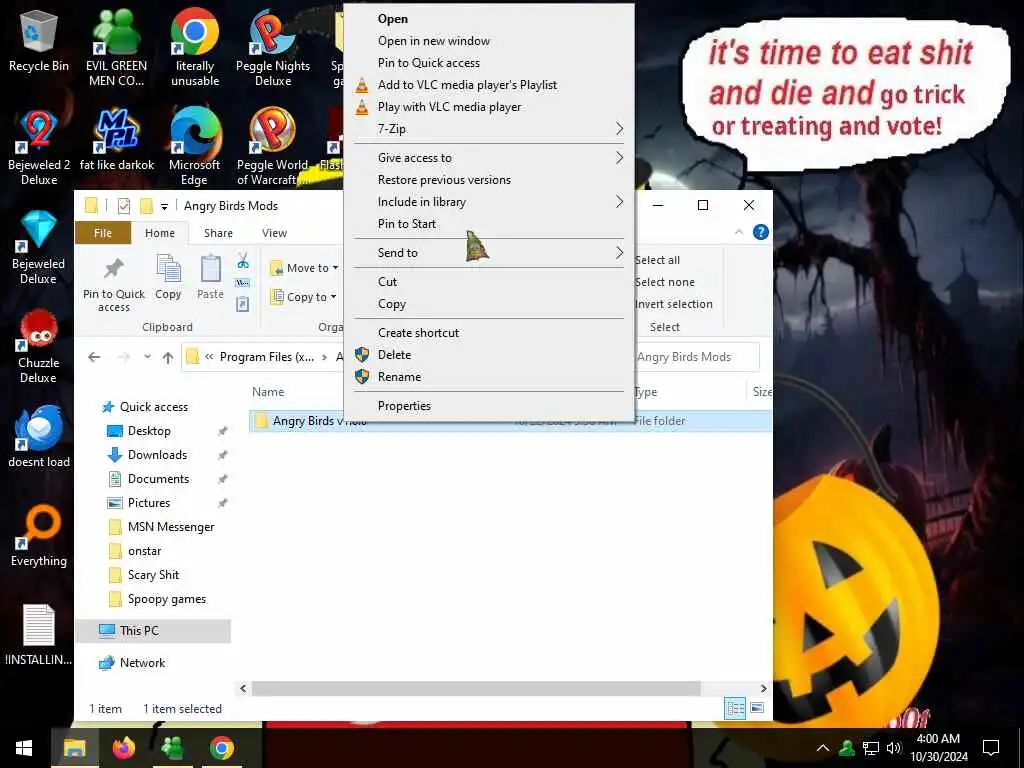Click the Paste icon in the ribbon
This screenshot has height=768, width=1024.
(x=210, y=278)
